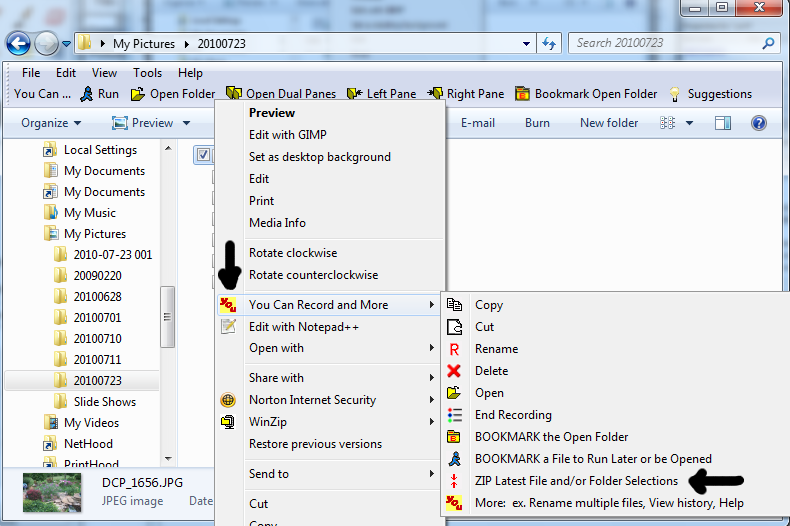Click the Bookmark Open Folder icon
Image resolution: width=790 pixels, height=526 pixels.
pos(522,94)
